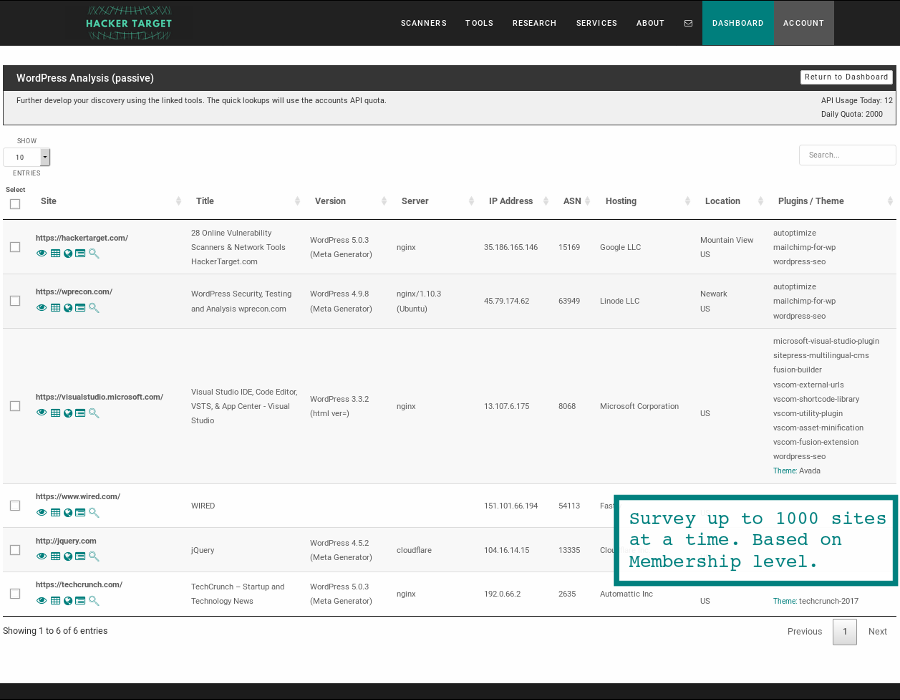This screenshot has width=900, height=700.
Task: Click the magnifier icon under jquery.com
Action: [94, 557]
